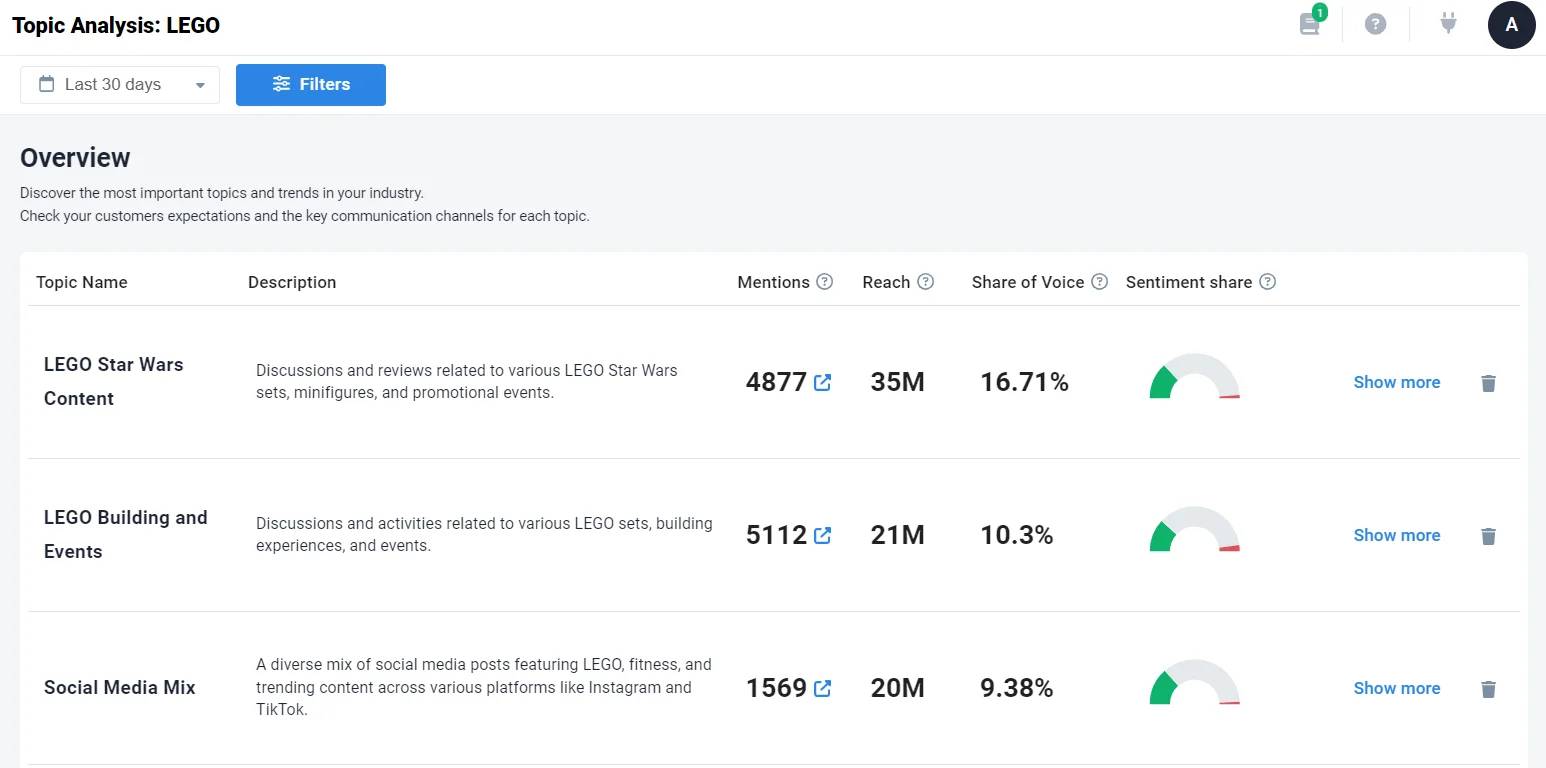This screenshot has height=768, width=1546.
Task: Delete the Social Media Mix topic
Action: (x=1488, y=689)
